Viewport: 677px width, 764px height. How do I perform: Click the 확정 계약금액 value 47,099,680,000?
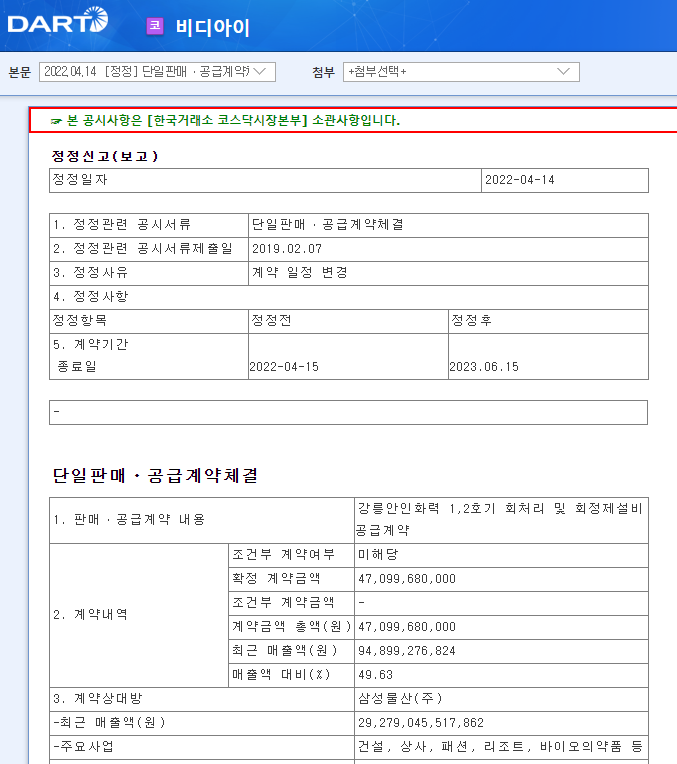coord(406,579)
